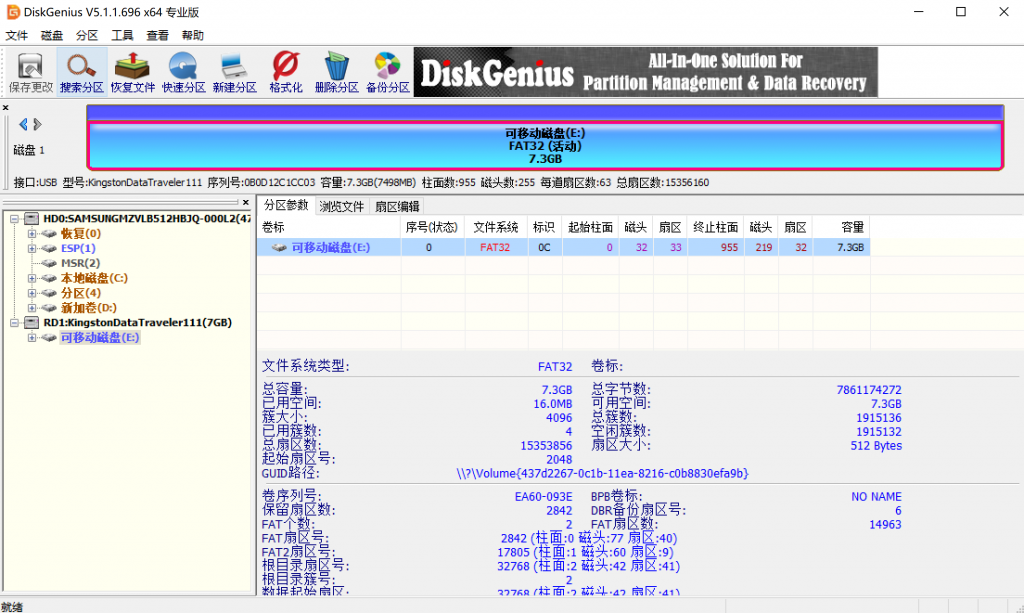Click the red FAT32 cell in partition table
This screenshot has height=613, width=1024.
click(495, 247)
